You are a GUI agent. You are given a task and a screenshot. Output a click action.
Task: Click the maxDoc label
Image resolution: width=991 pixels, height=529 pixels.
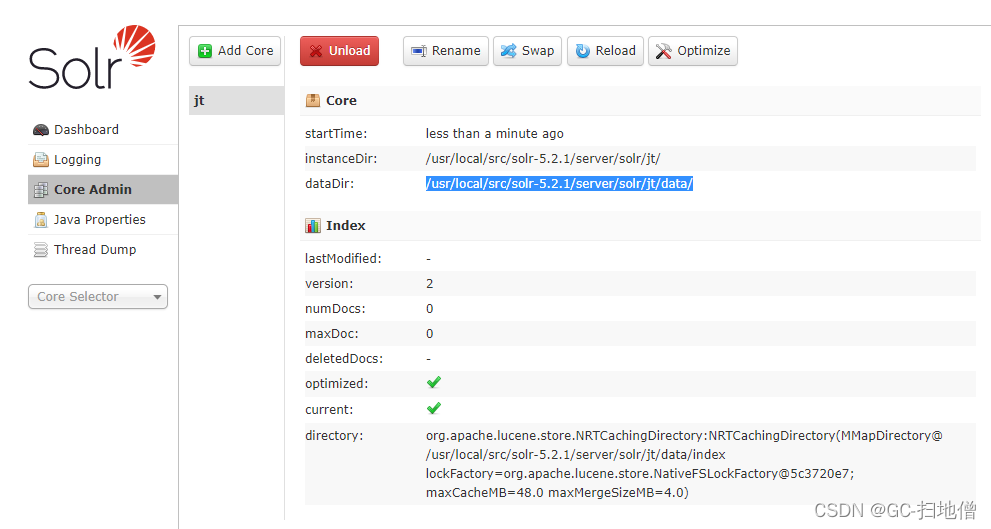click(x=332, y=334)
